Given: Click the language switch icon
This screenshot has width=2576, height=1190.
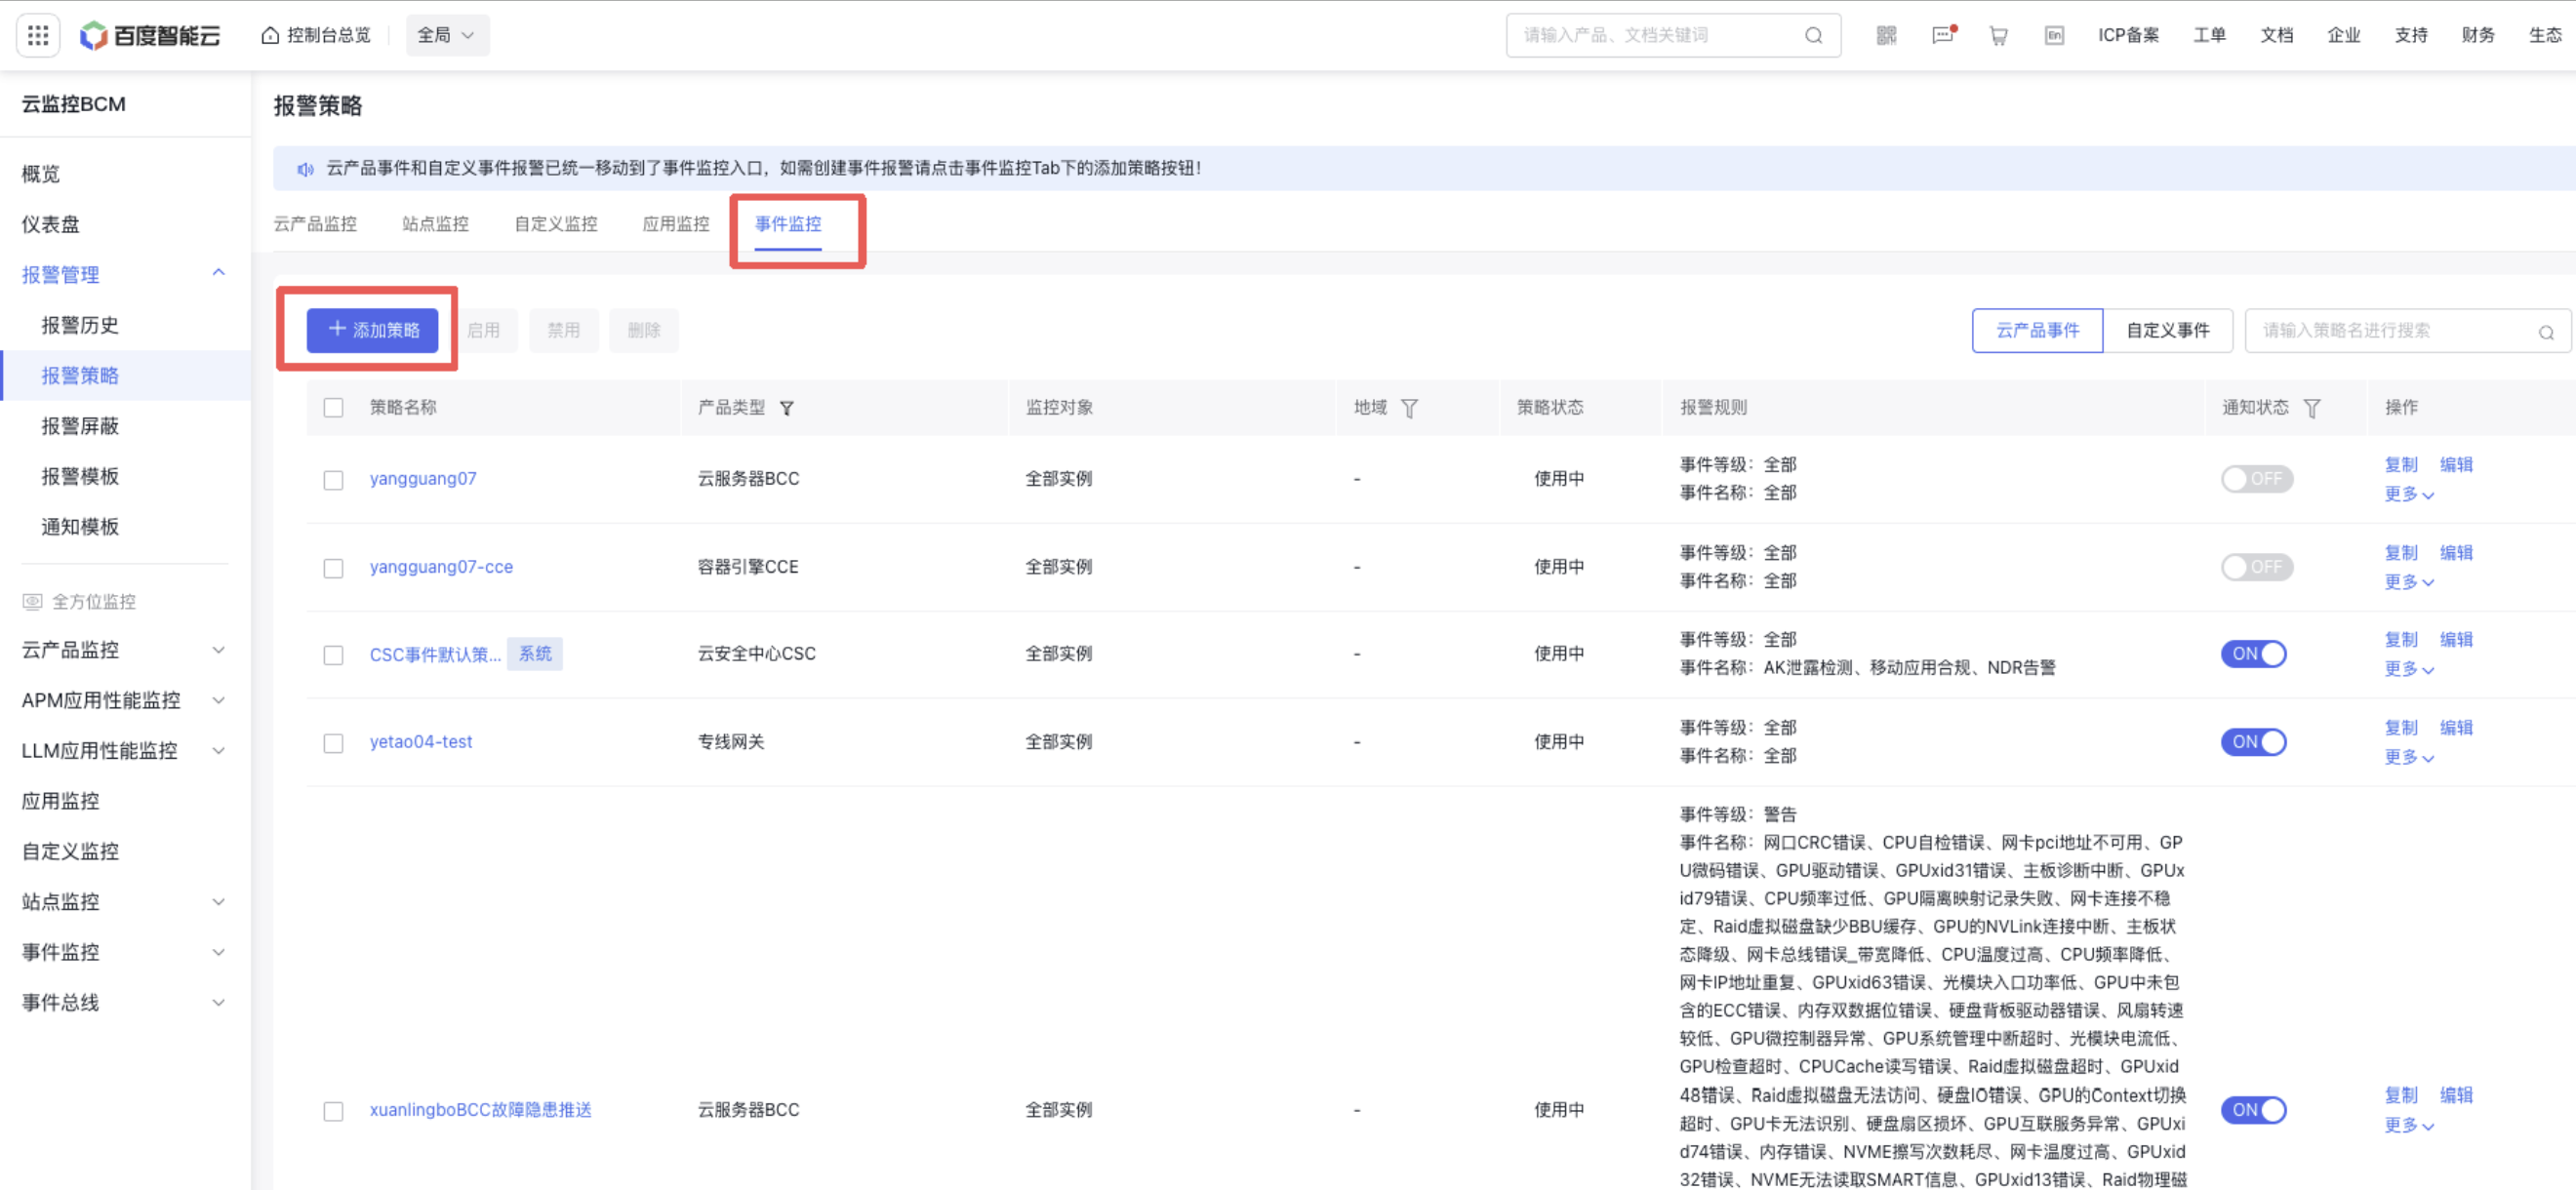Looking at the screenshot, I should 2054,36.
